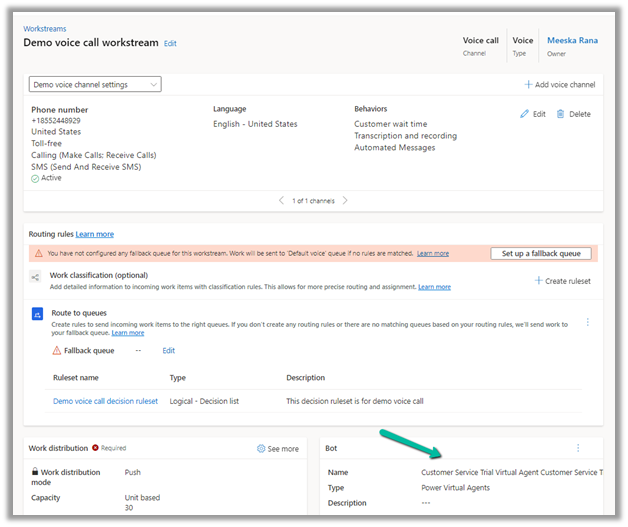Open the Bot section more options menu
628x527 pixels.
(x=578, y=448)
